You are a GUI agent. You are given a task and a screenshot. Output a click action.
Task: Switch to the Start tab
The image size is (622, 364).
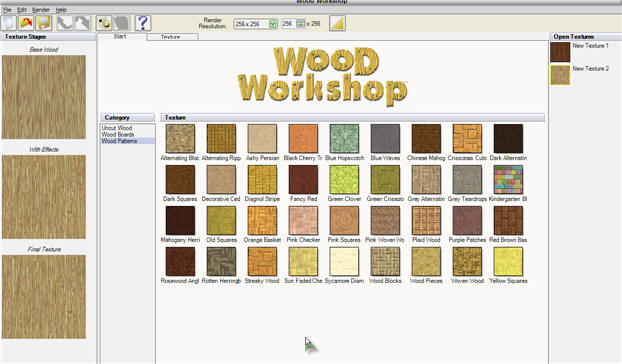pyautogui.click(x=121, y=36)
